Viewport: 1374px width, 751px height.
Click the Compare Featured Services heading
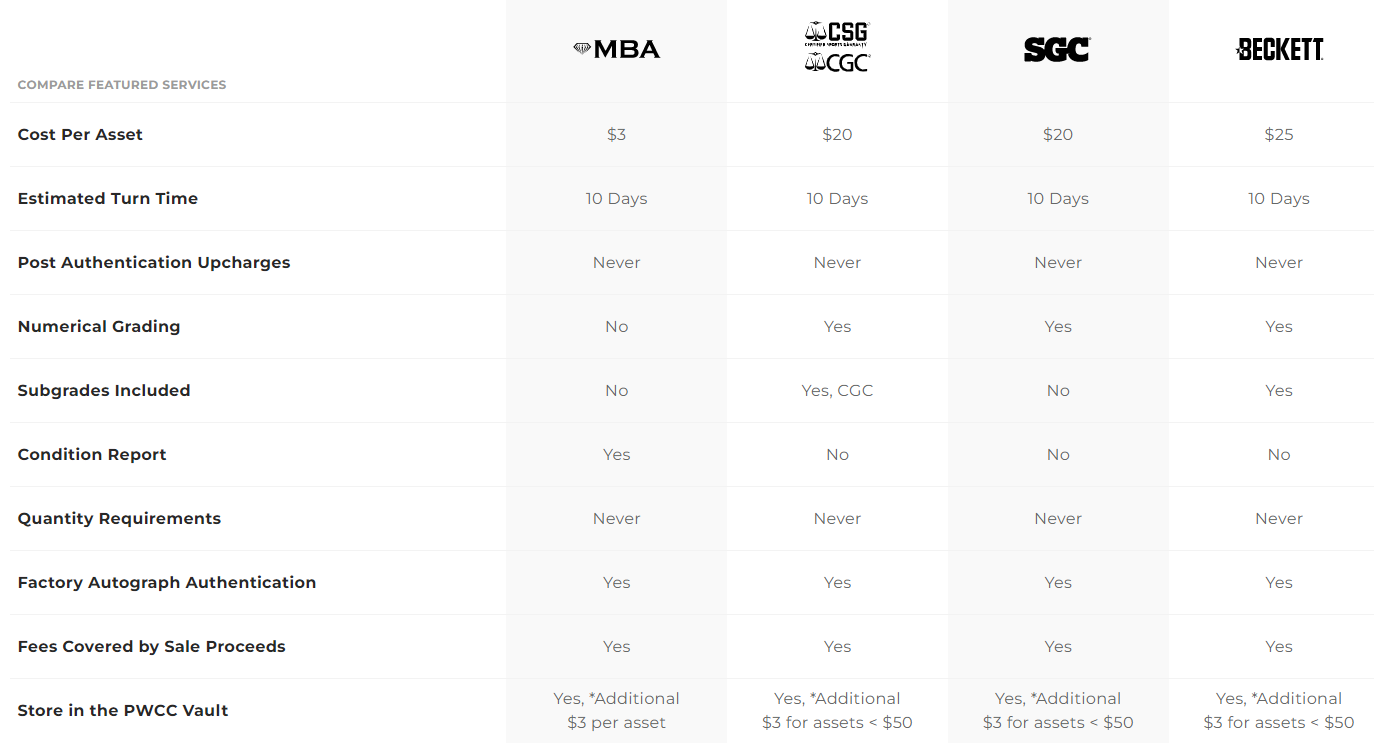pyautogui.click(x=122, y=85)
